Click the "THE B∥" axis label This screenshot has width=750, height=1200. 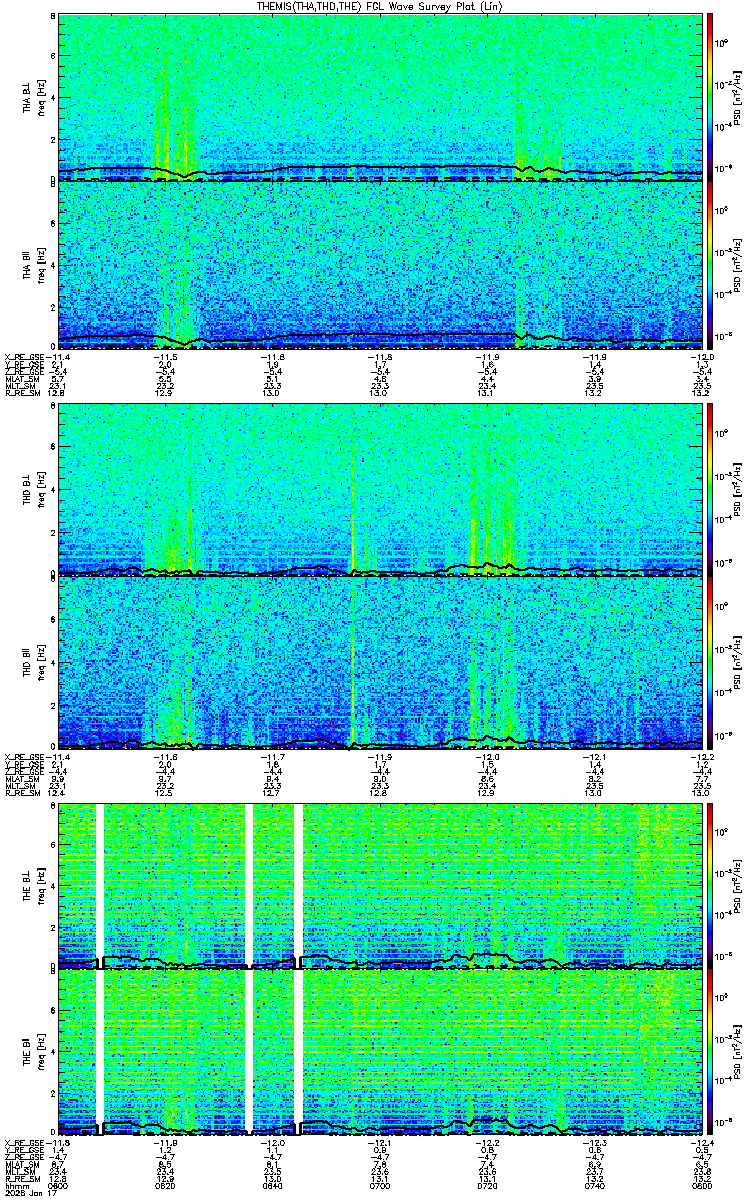[27, 1052]
